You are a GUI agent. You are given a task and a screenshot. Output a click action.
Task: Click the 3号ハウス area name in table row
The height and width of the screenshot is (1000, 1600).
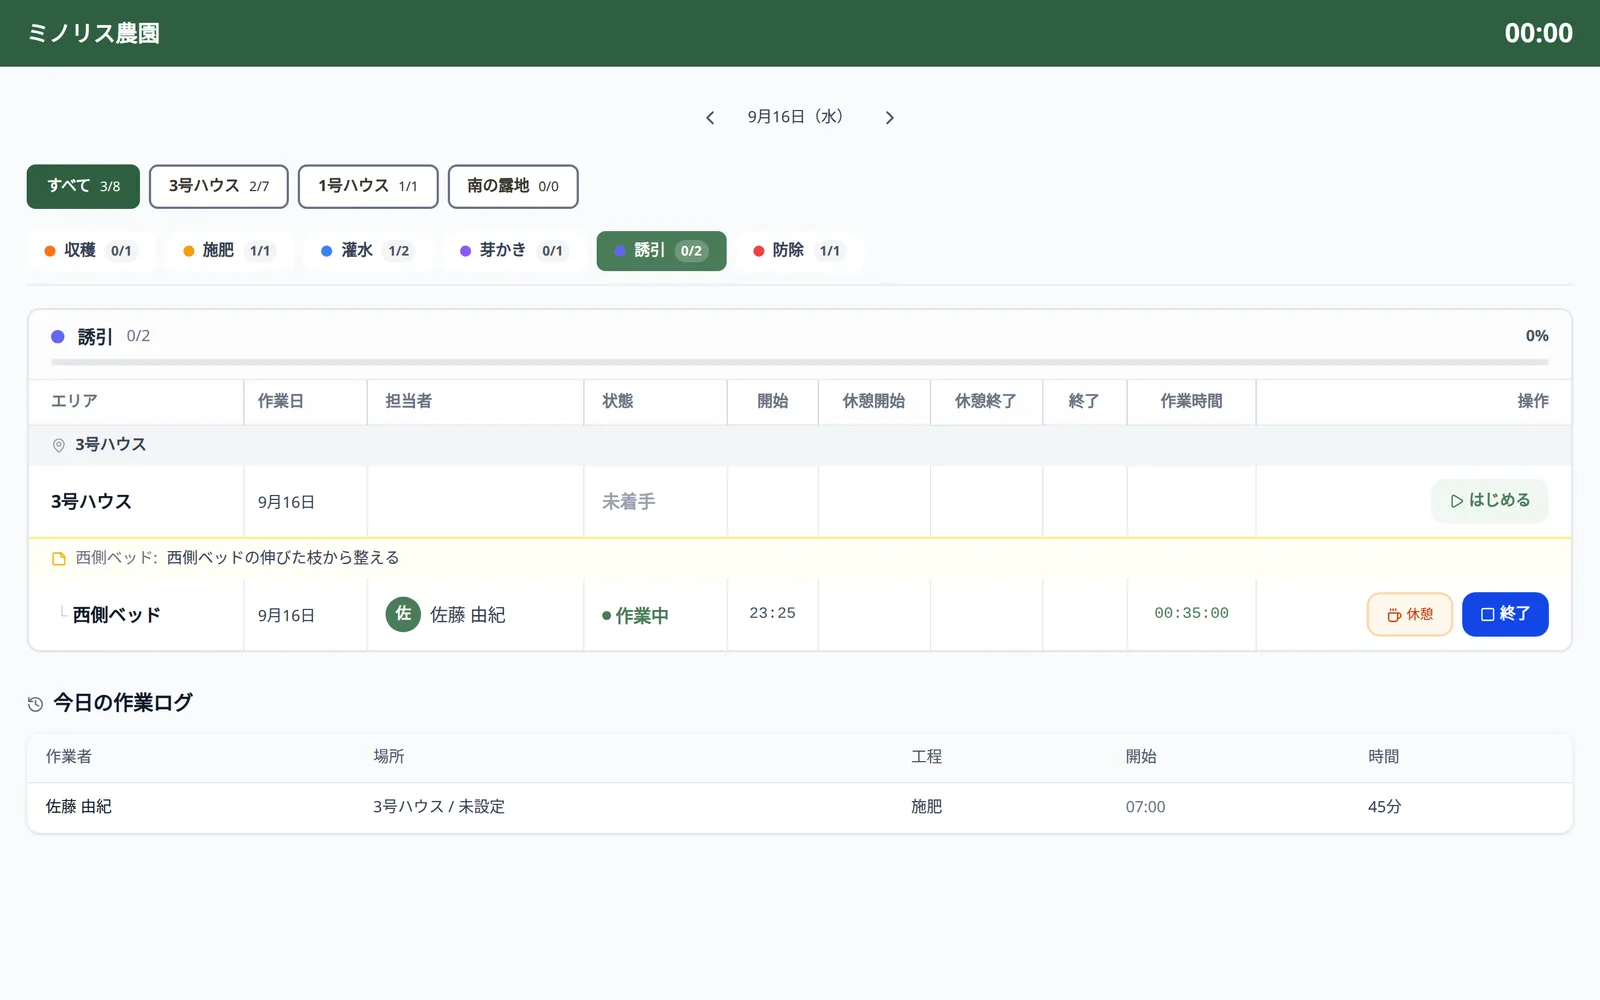pos(92,502)
